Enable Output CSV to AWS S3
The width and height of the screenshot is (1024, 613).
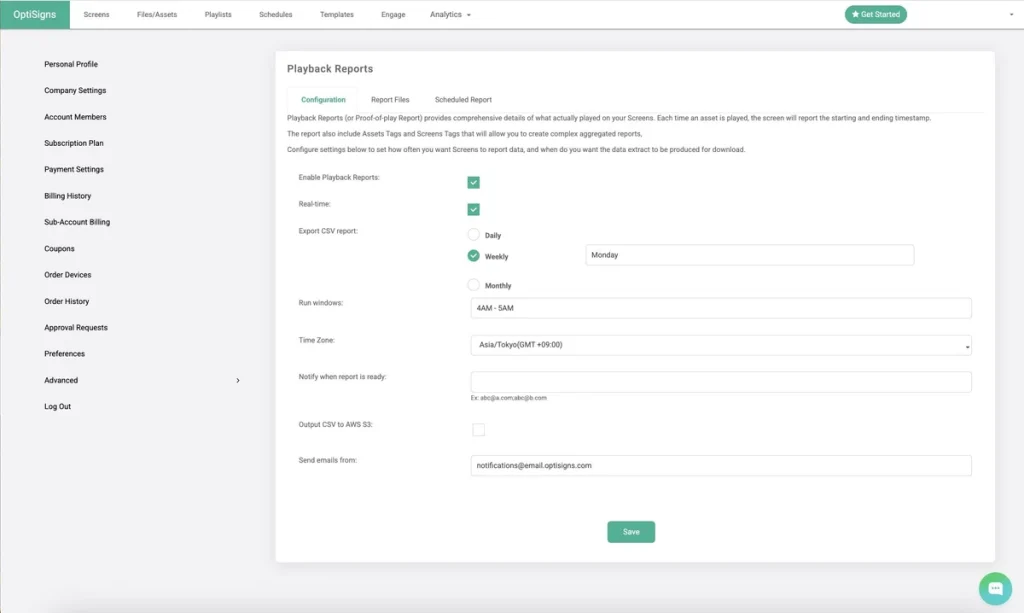478,430
